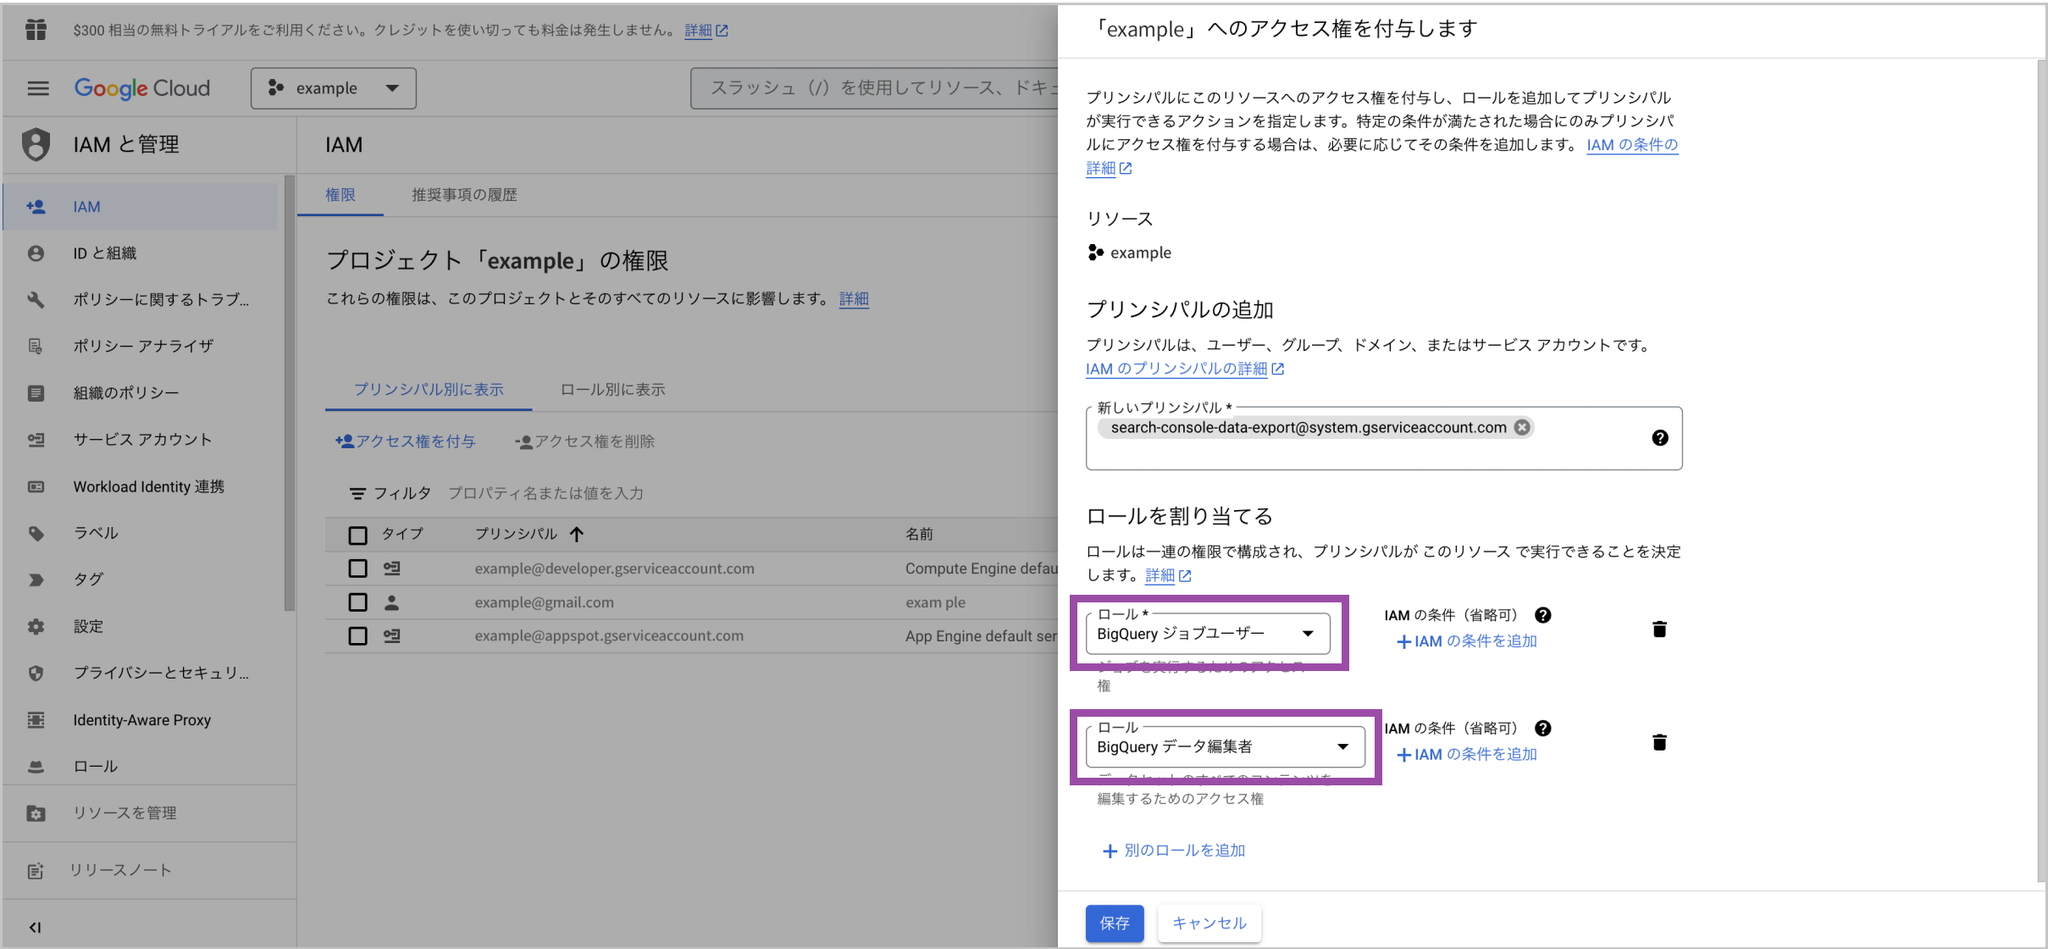Click the filter icon next to フィルタ
Screen dimensions: 2048x949
point(357,493)
